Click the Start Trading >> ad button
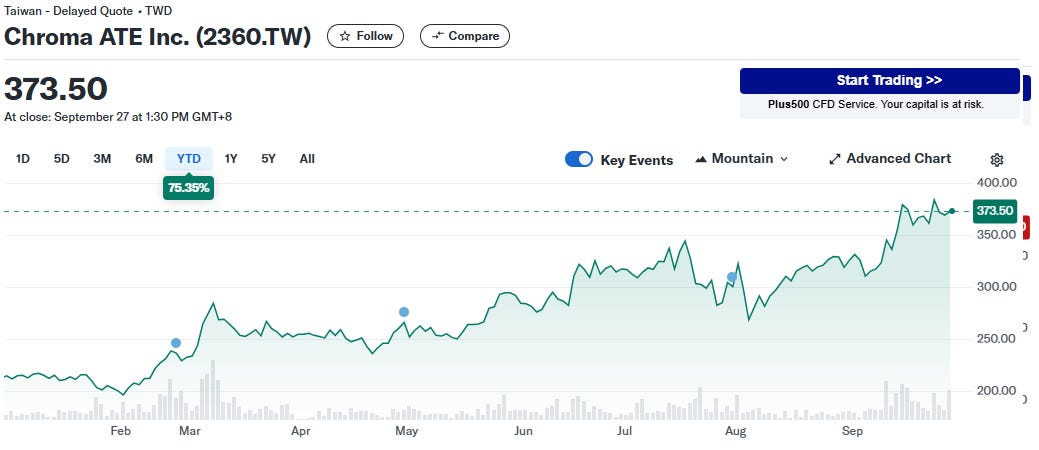The width and height of the screenshot is (1039, 450). coord(880,81)
